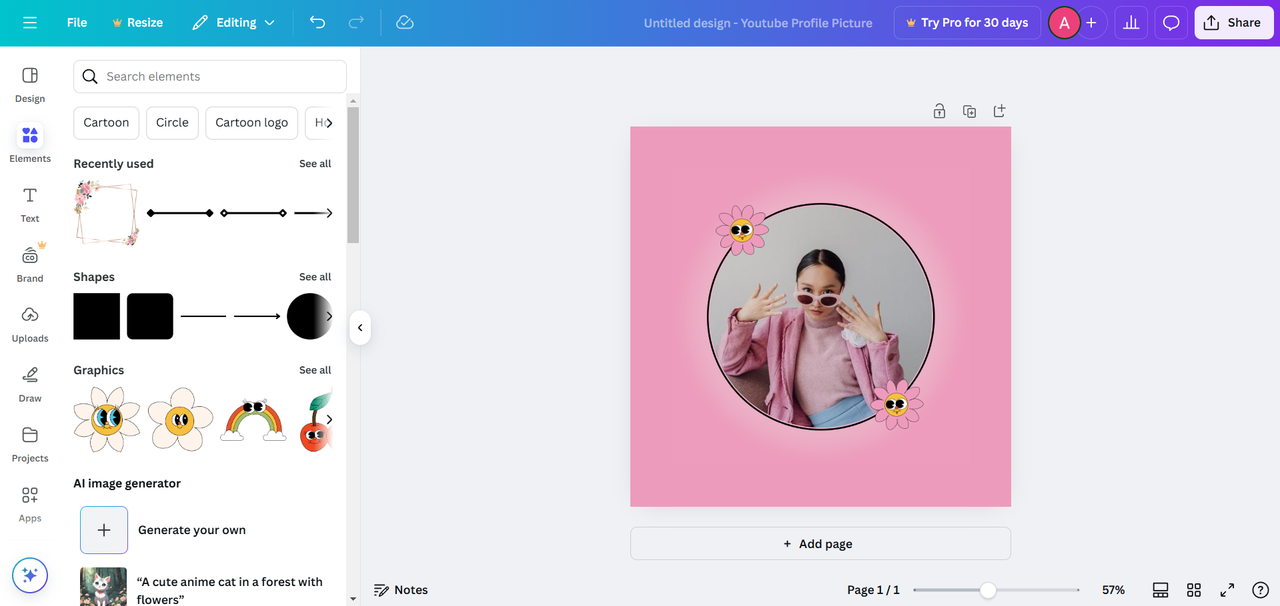This screenshot has height=606, width=1280.
Task: Open the Brand tab
Action: [30, 264]
